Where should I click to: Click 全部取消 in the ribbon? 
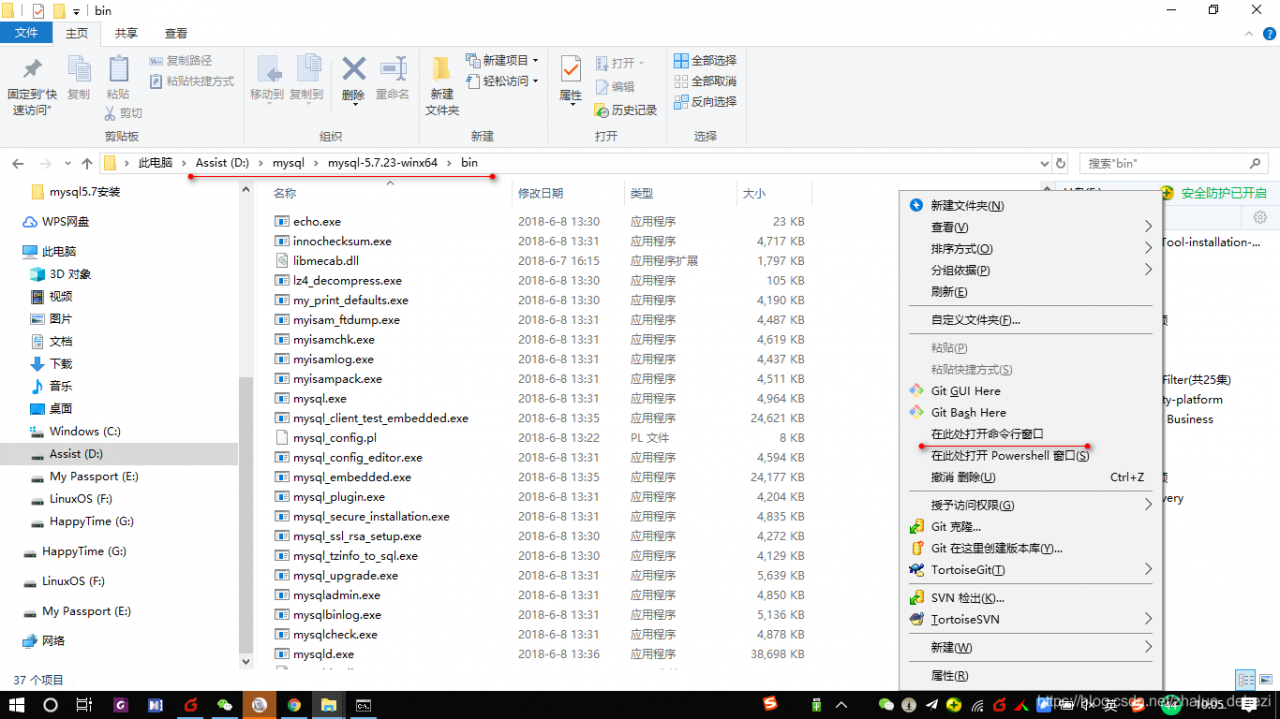click(x=705, y=81)
